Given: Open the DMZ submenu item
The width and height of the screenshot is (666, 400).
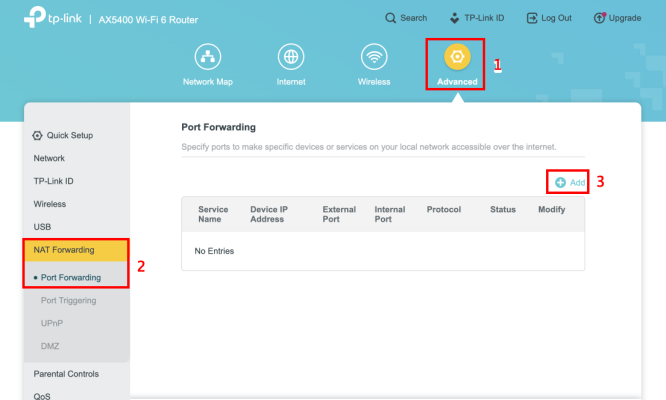Looking at the screenshot, I should pyautogui.click(x=50, y=346).
